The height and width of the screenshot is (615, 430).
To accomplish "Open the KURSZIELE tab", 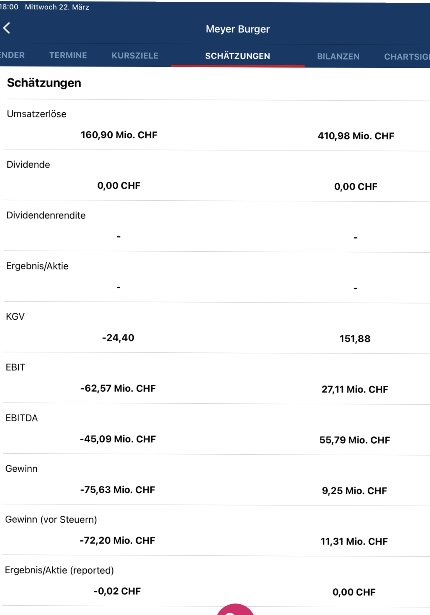I will click(x=135, y=56).
